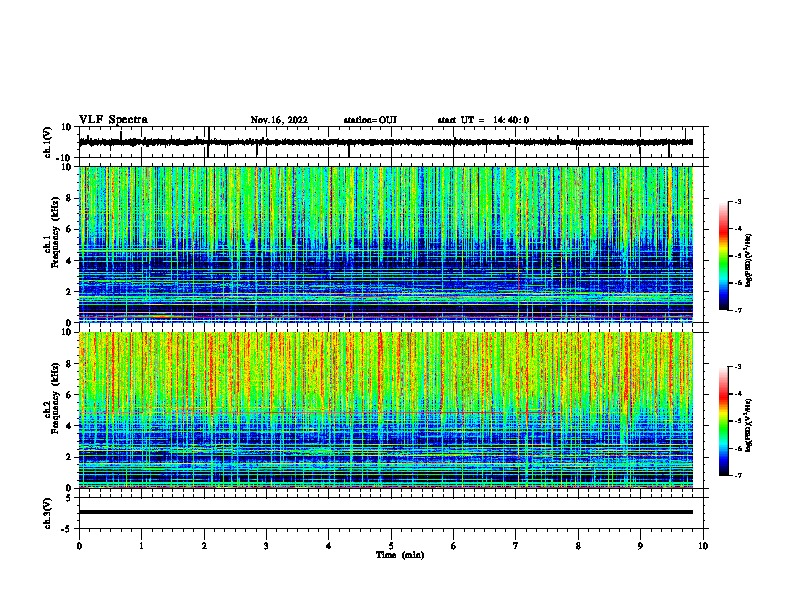
Task: Click tick label "8" on the Time axis
Action: (578, 546)
